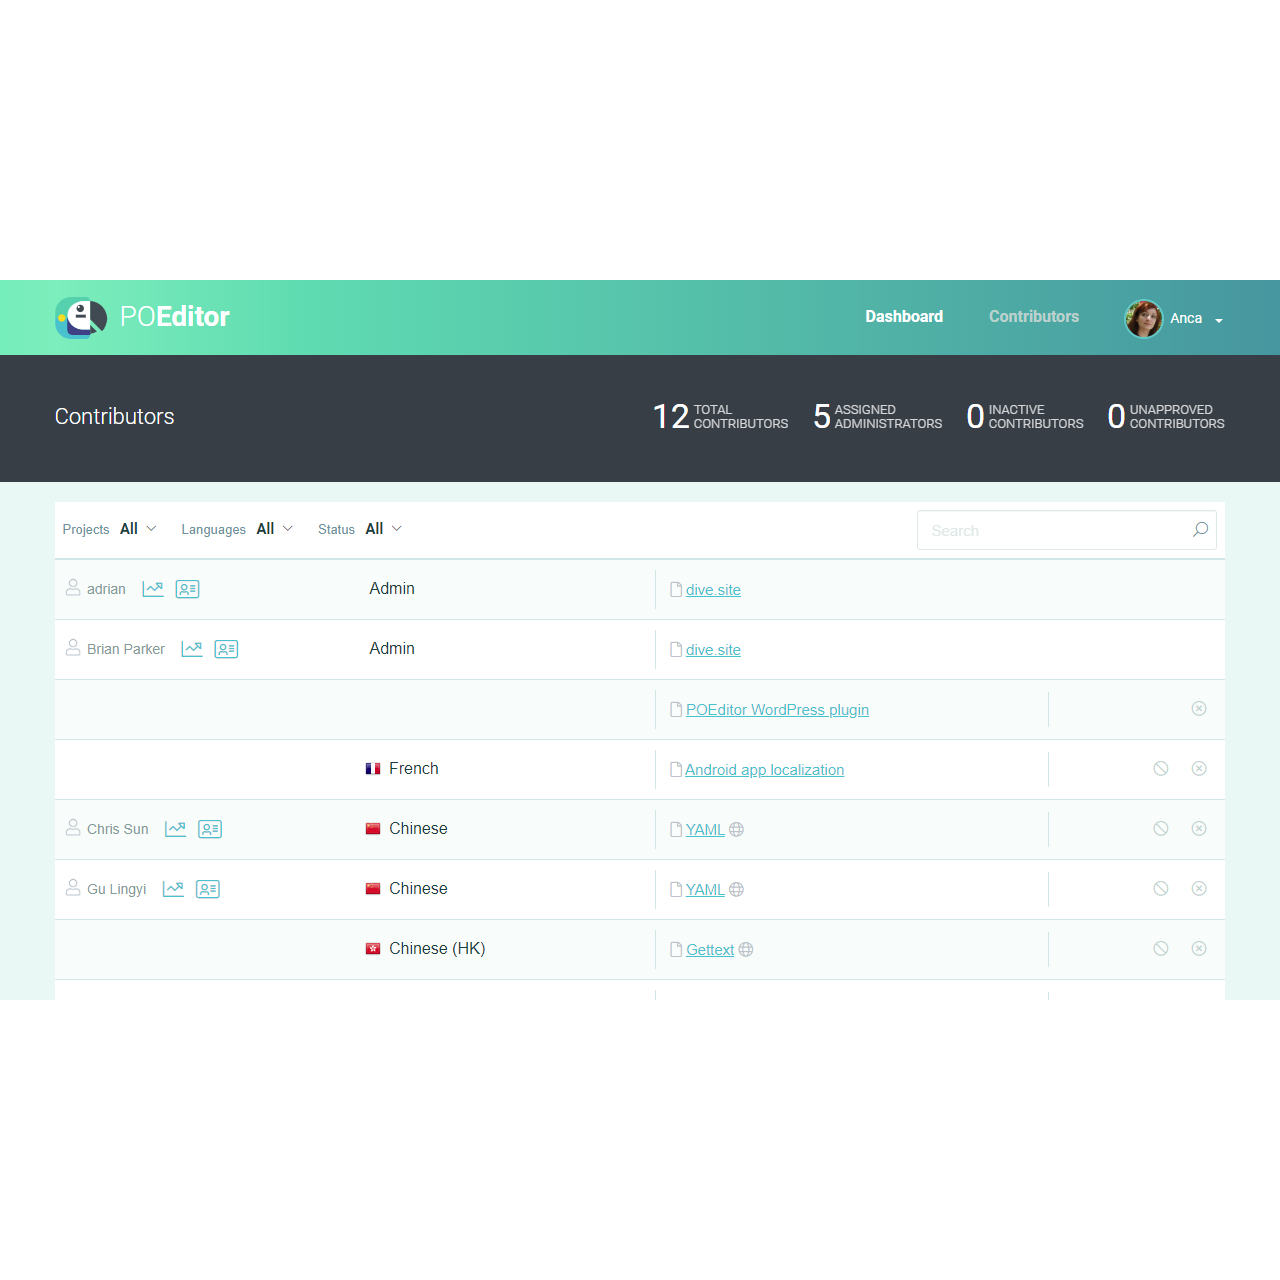Toggle block for Chris Sun's YAML access
Screen dimensions: 1280x1280
[1160, 829]
